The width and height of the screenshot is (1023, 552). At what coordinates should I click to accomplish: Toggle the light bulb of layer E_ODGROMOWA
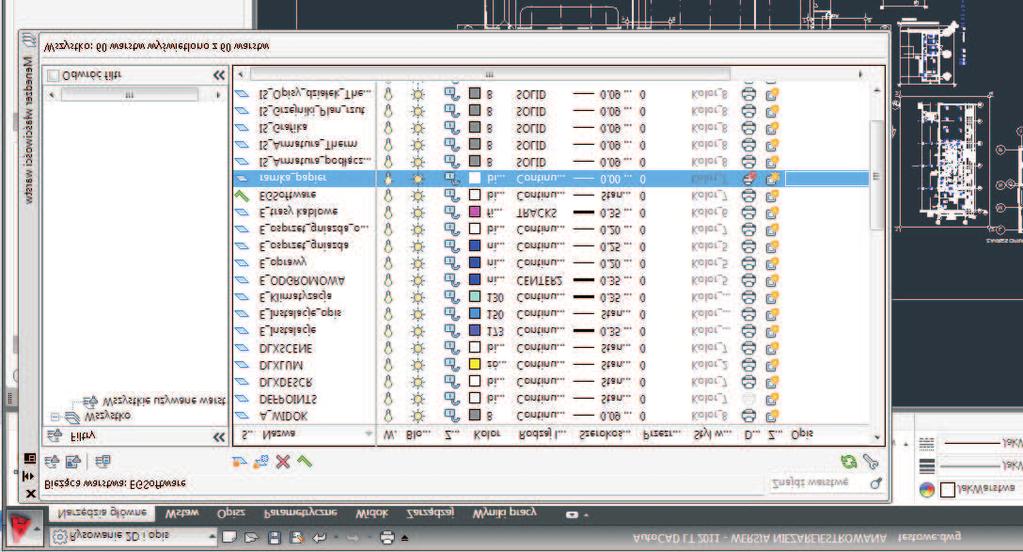pyautogui.click(x=388, y=280)
